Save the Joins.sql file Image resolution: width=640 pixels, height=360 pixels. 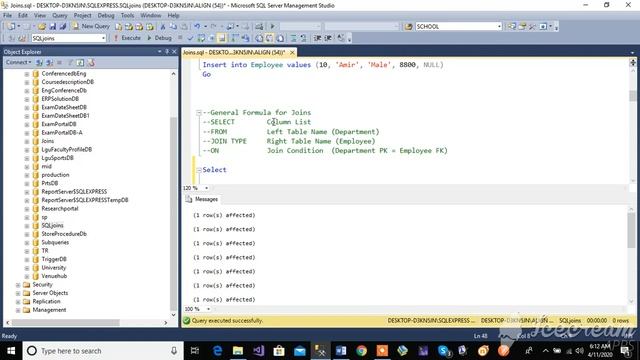coord(53,27)
